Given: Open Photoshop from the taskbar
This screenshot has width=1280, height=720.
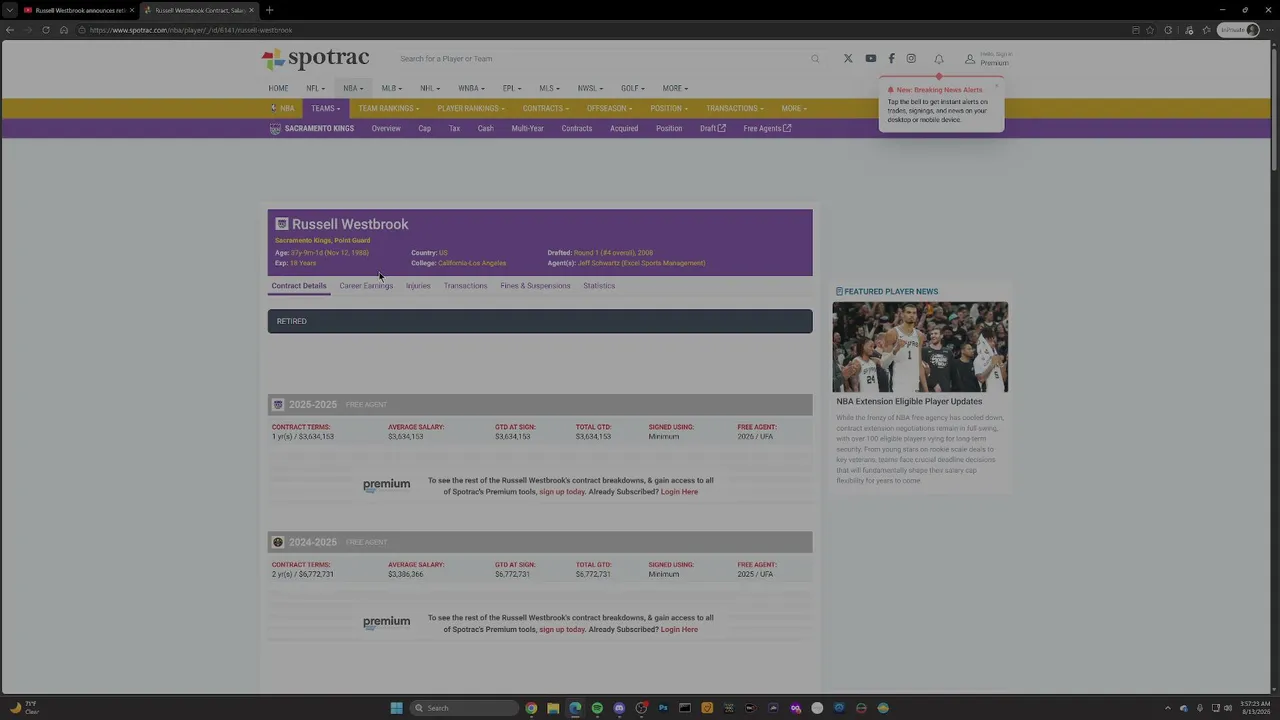Looking at the screenshot, I should [x=663, y=708].
